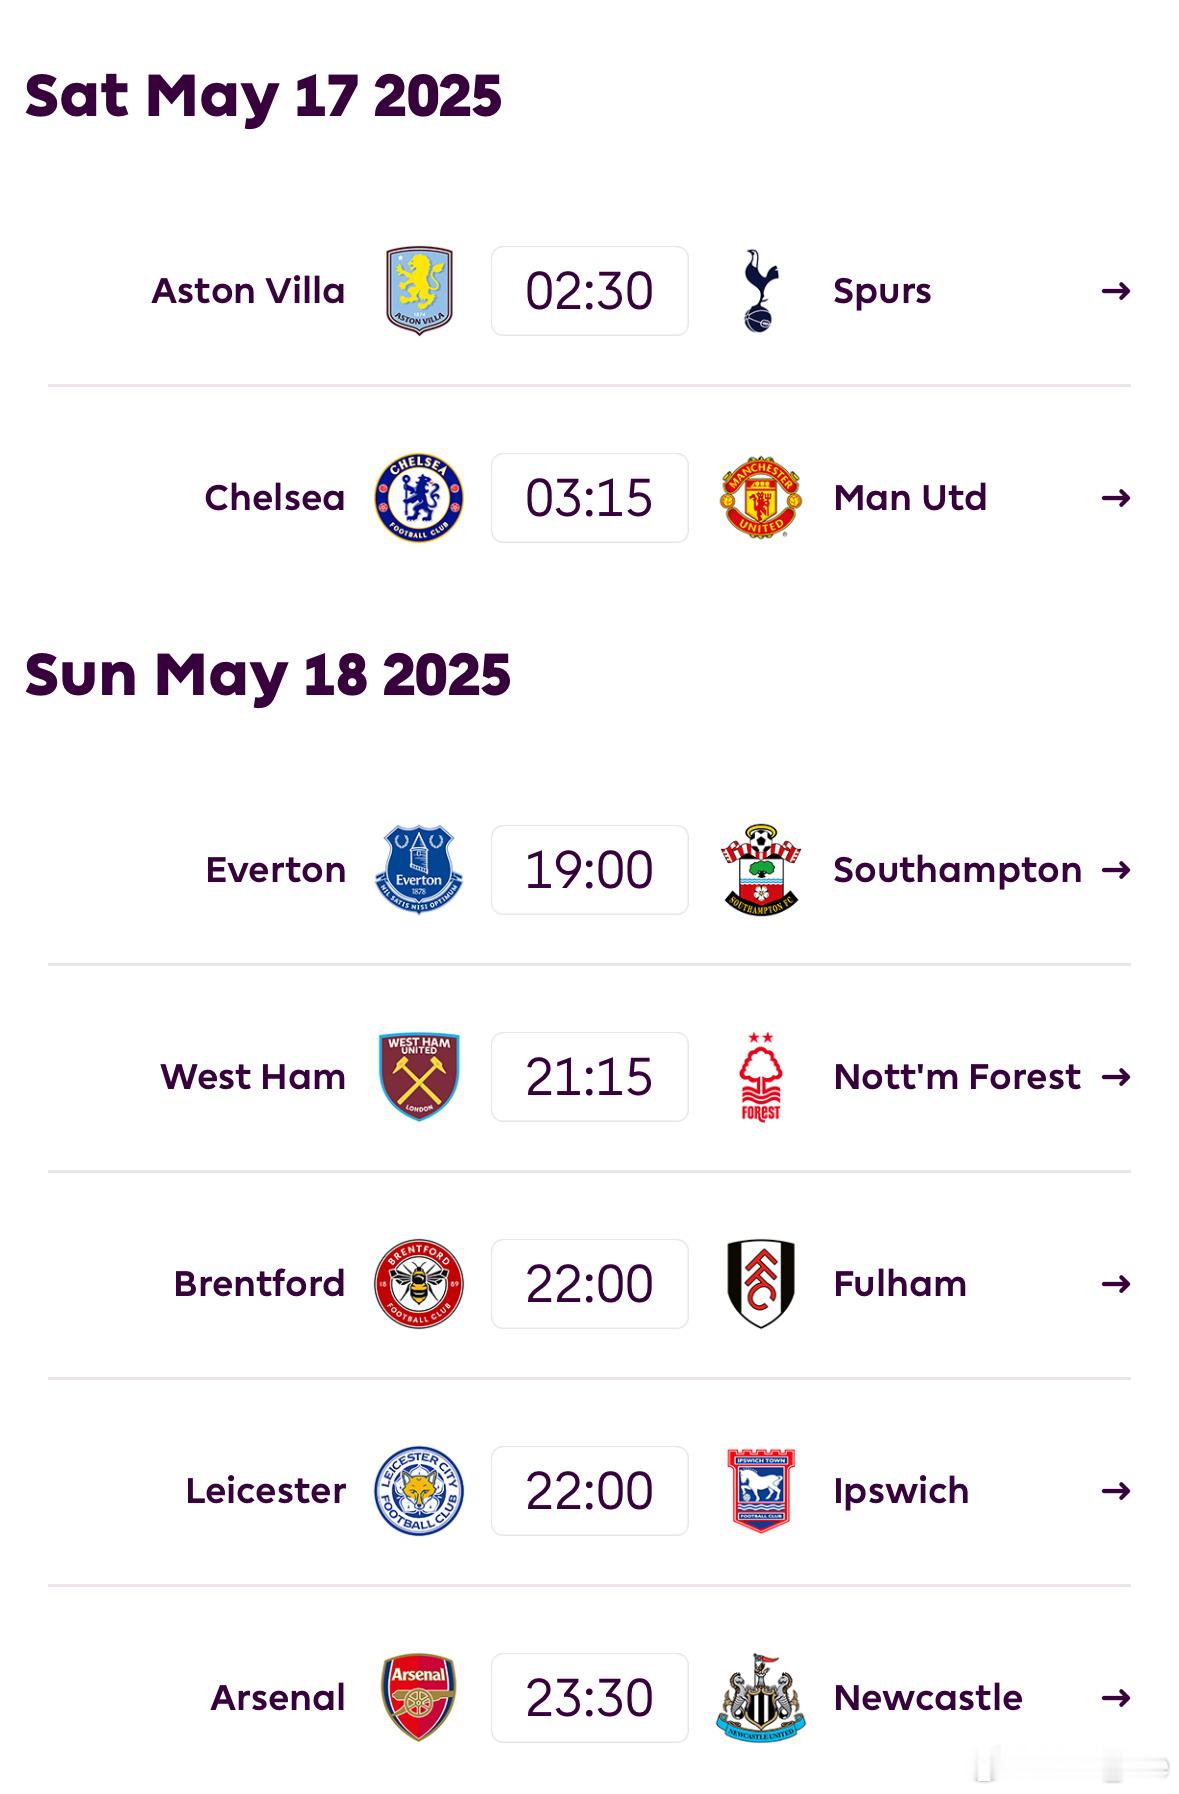
Task: Open the Newcastle team name link
Action: pyautogui.click(x=928, y=1698)
